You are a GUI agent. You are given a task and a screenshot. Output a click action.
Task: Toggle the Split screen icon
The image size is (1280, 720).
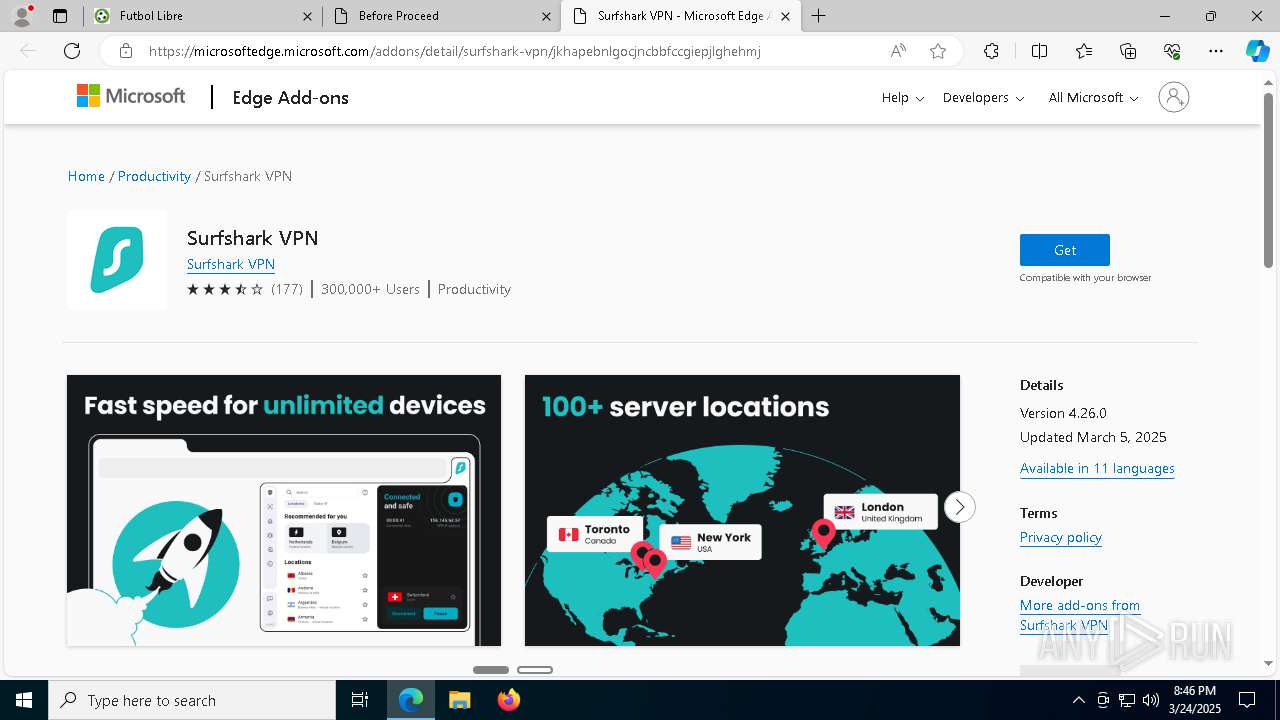click(x=1040, y=51)
